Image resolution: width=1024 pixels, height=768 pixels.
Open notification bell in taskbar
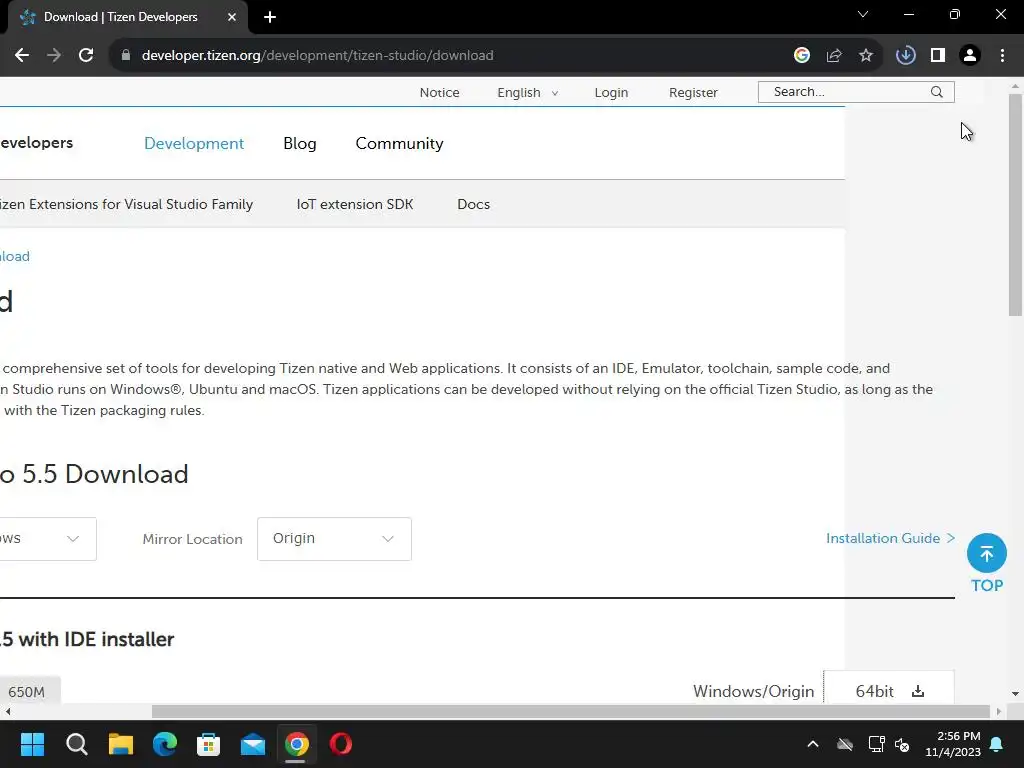tap(997, 744)
